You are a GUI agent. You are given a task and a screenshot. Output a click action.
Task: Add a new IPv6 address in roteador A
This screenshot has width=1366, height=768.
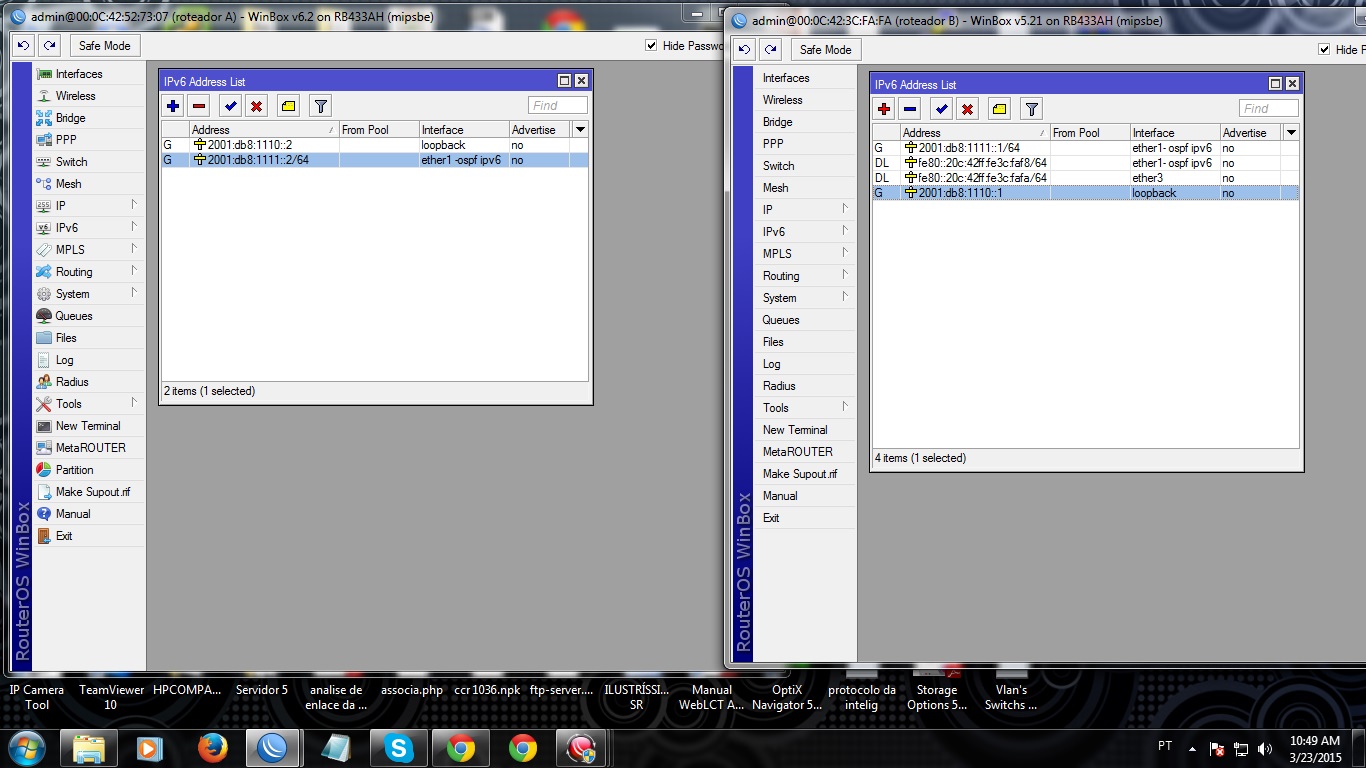pos(173,106)
